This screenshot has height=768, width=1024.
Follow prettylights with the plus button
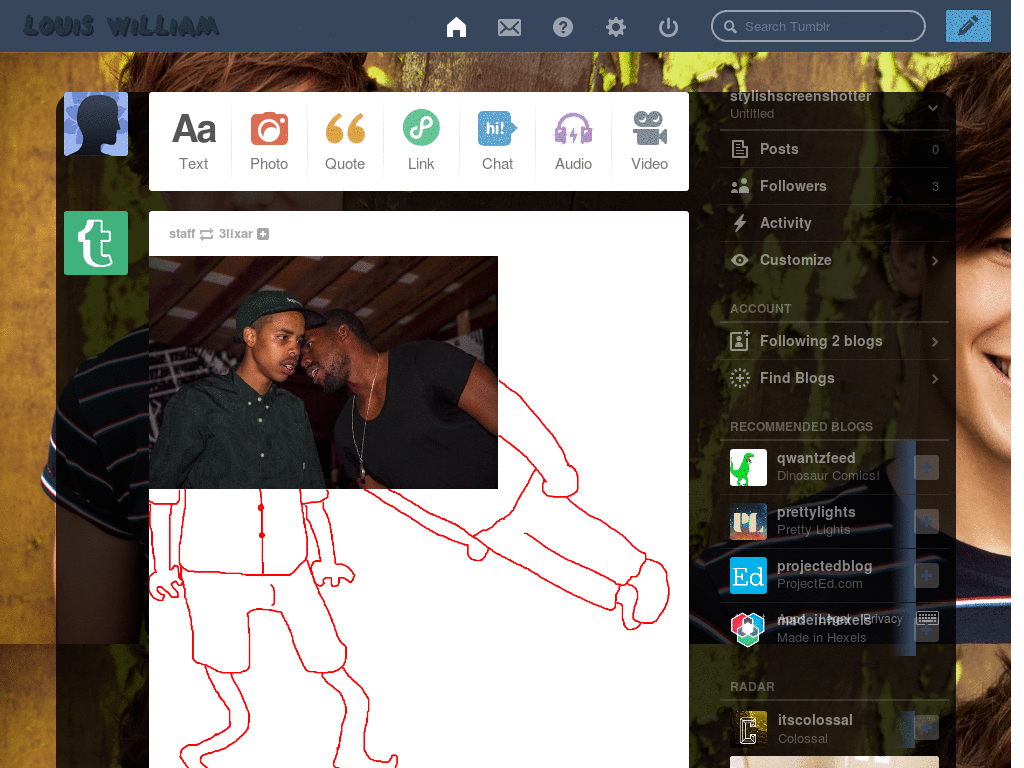tap(926, 521)
